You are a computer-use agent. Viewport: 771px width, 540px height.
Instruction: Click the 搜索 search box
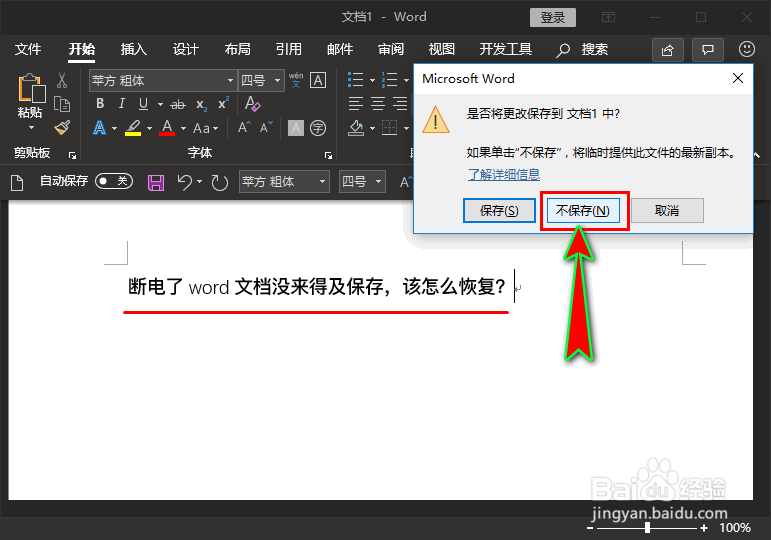(x=582, y=50)
